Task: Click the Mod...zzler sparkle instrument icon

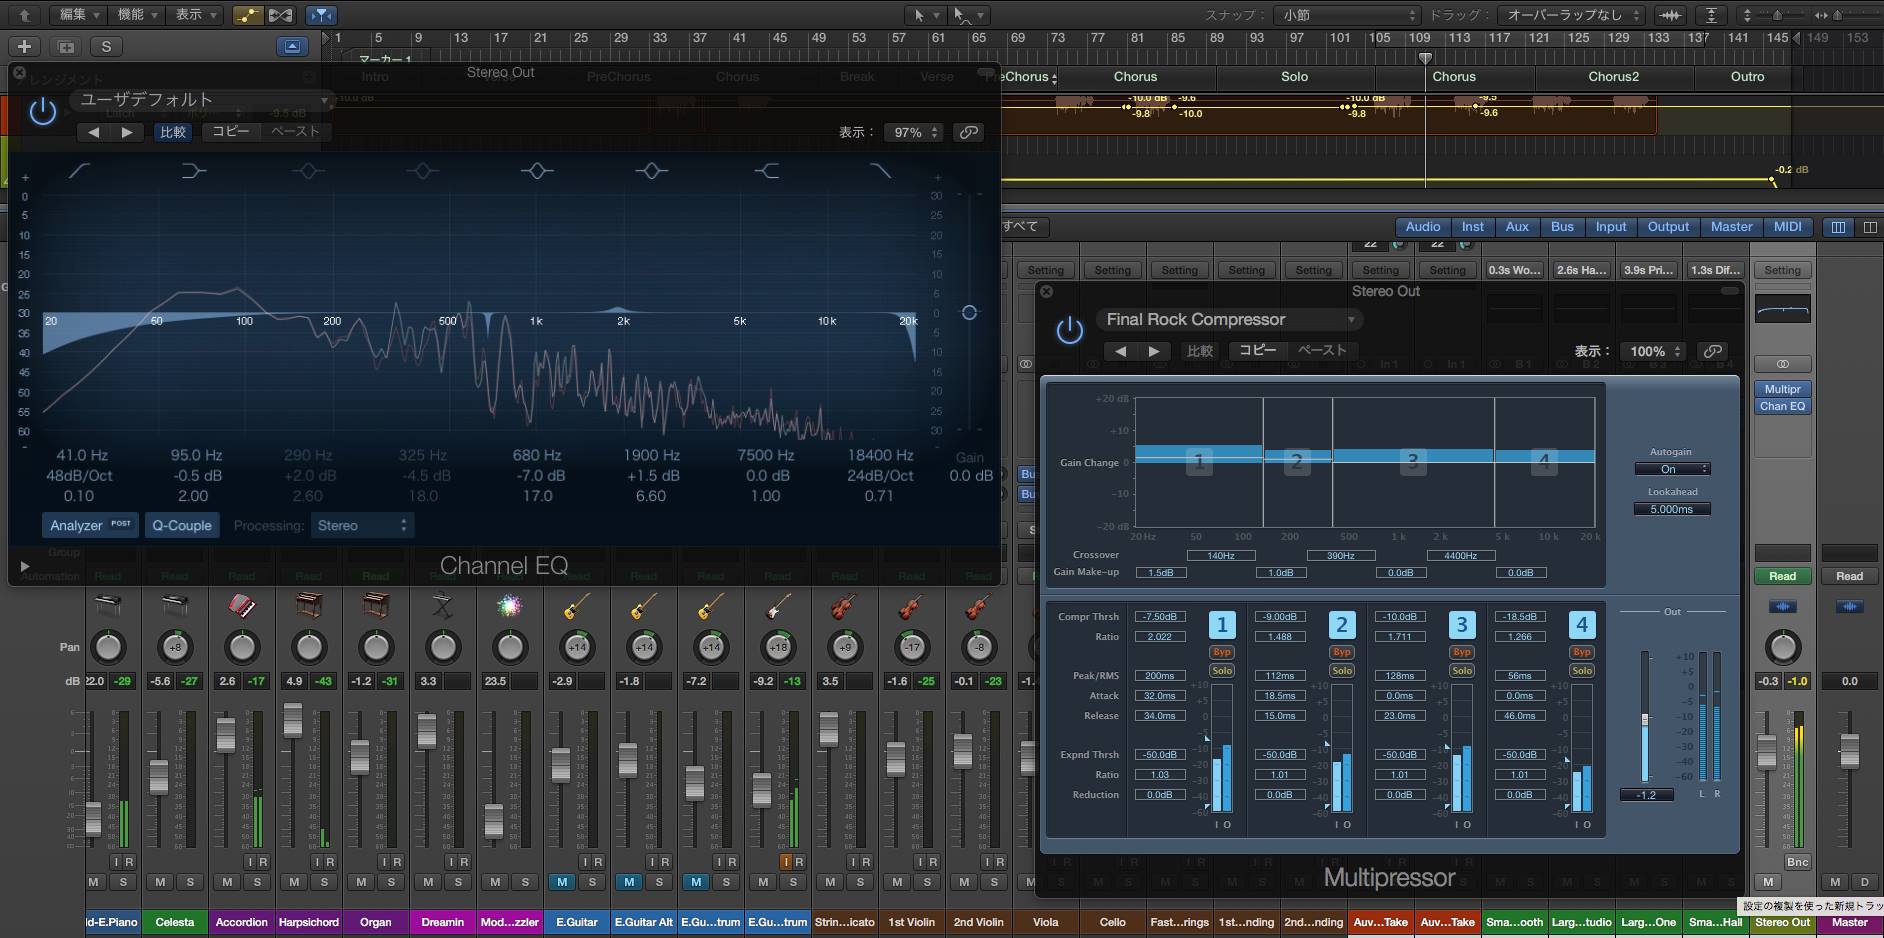Action: [x=510, y=606]
